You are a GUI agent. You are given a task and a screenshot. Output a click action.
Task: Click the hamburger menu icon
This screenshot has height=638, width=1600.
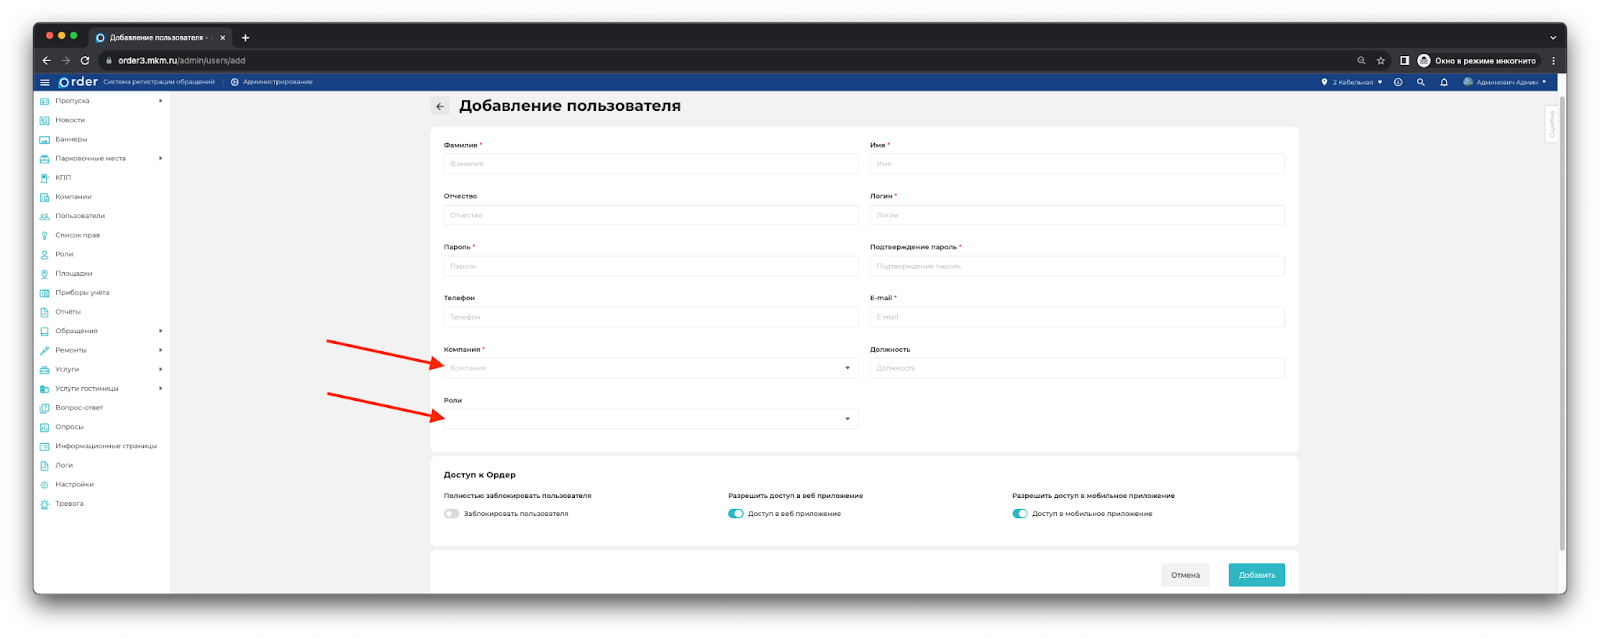pyautogui.click(x=44, y=82)
